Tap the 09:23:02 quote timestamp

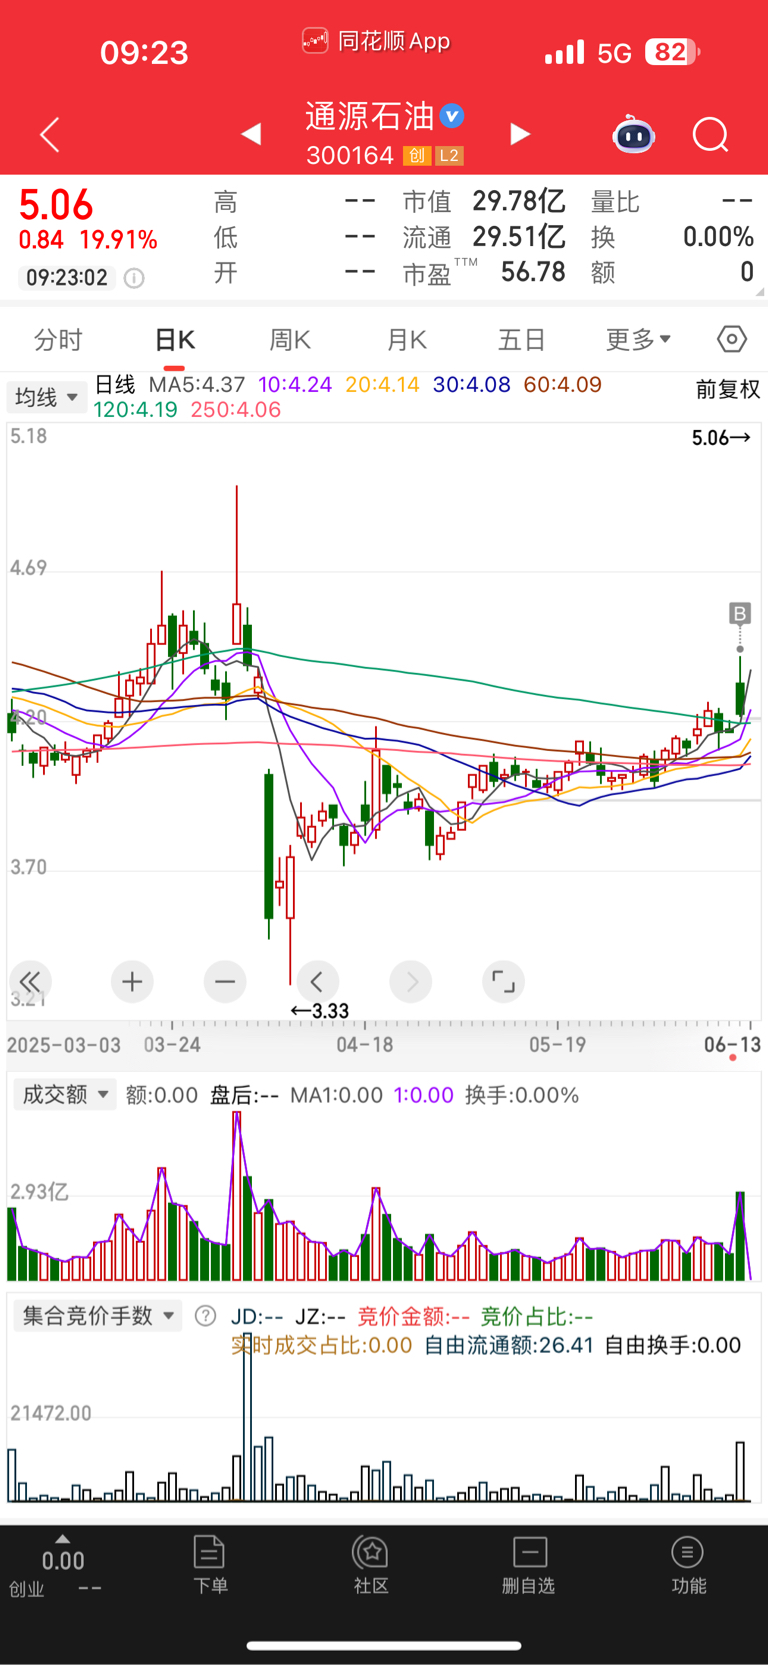(x=67, y=278)
